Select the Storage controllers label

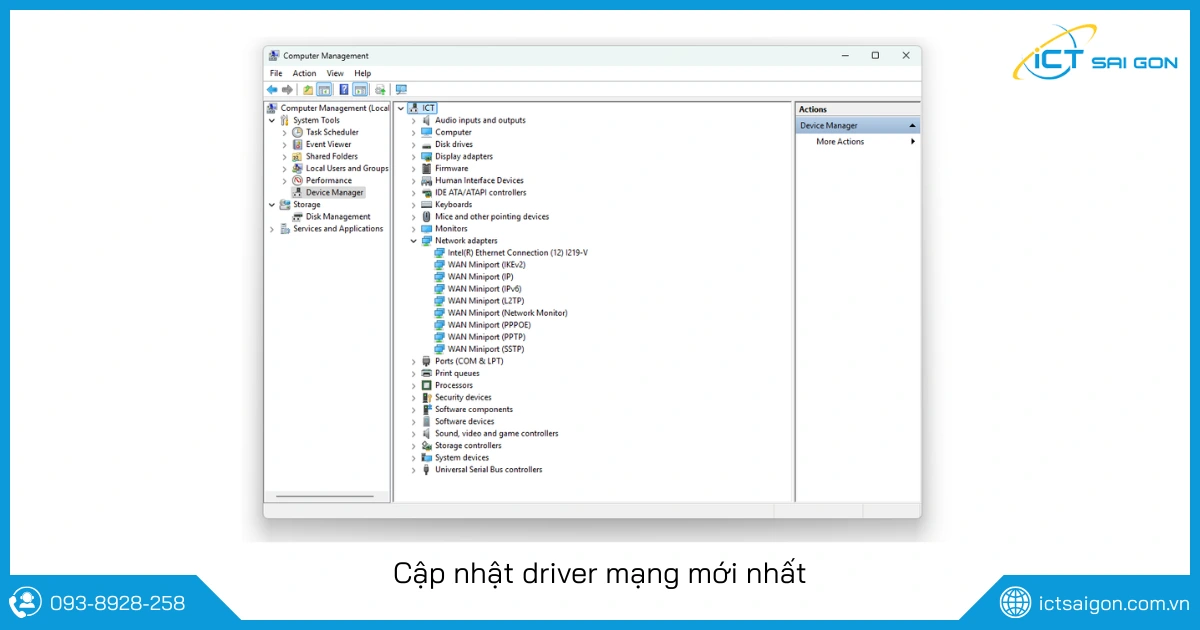468,445
